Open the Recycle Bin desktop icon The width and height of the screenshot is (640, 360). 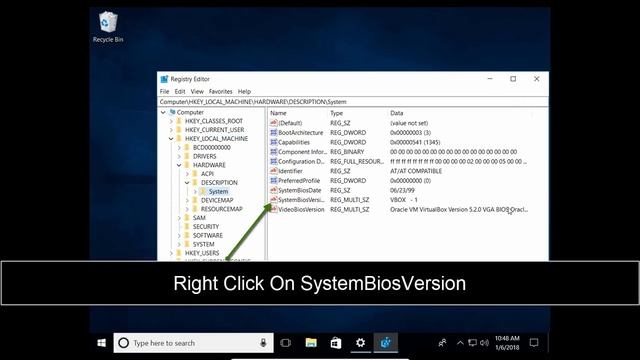(108, 27)
